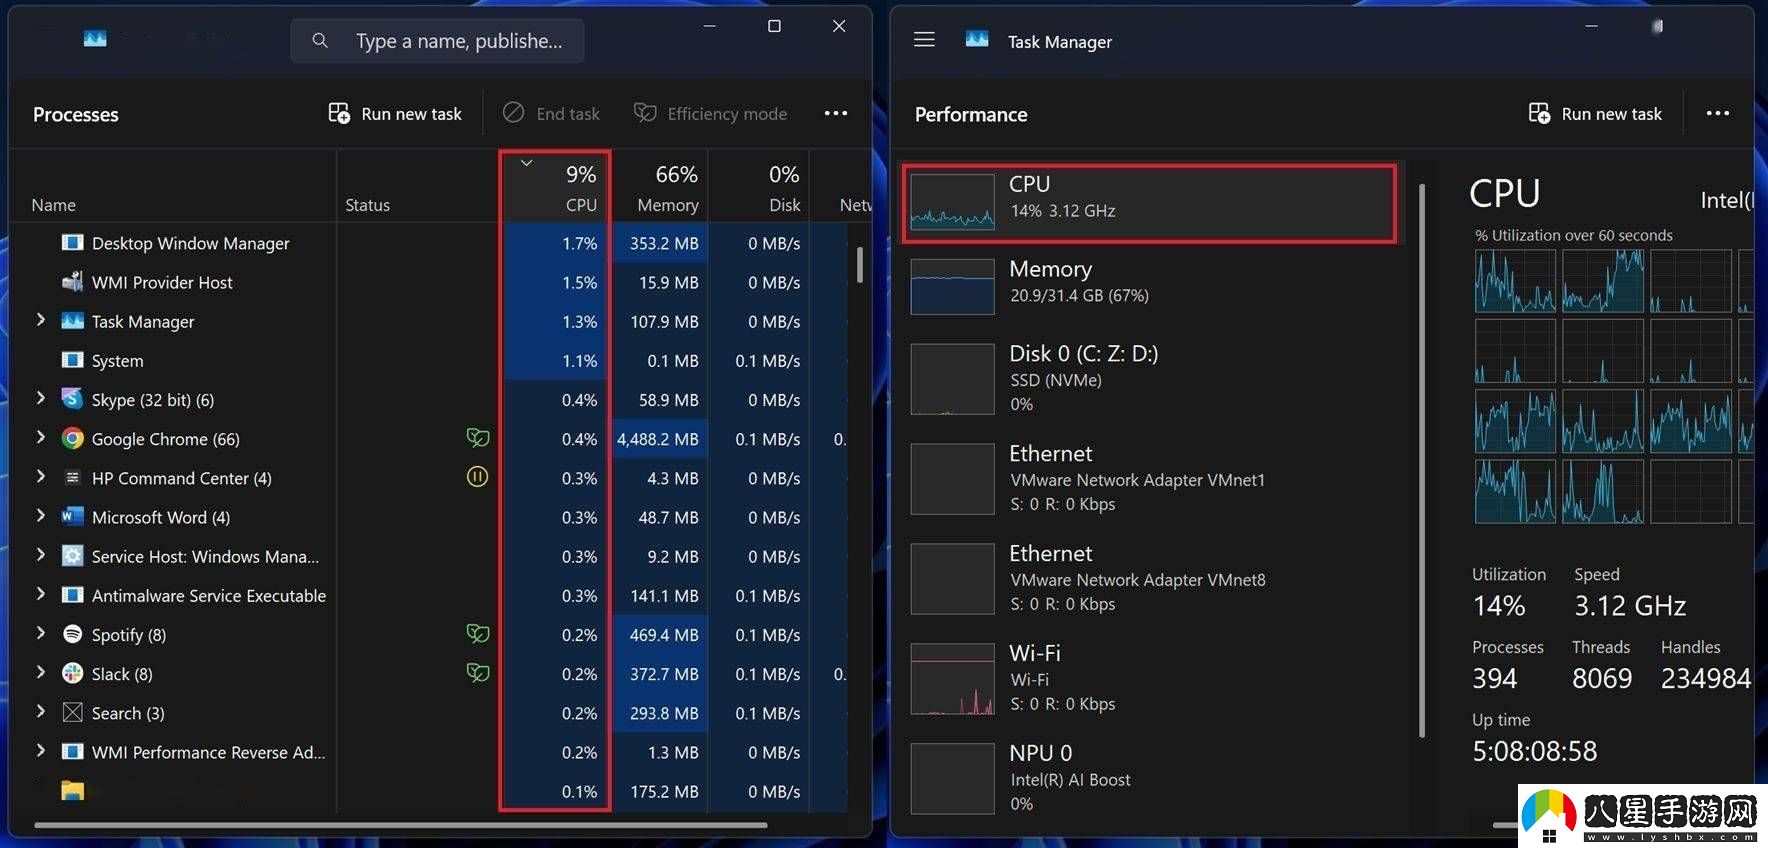Viewport: 1768px width, 848px height.
Task: Expand Service Host: Windows Management group
Action: [41, 555]
